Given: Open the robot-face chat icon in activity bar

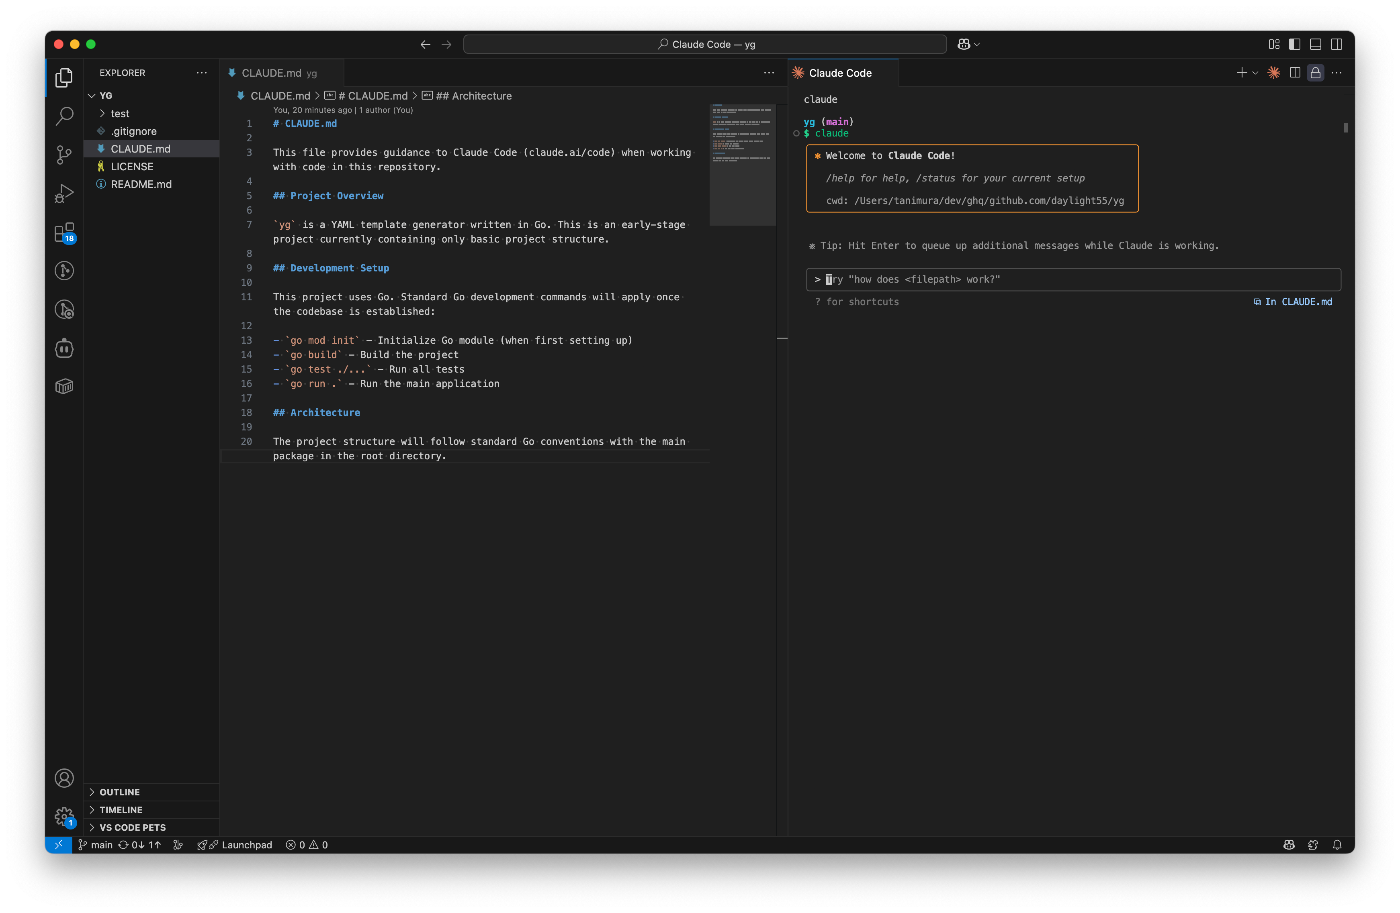Looking at the screenshot, I should [x=64, y=348].
